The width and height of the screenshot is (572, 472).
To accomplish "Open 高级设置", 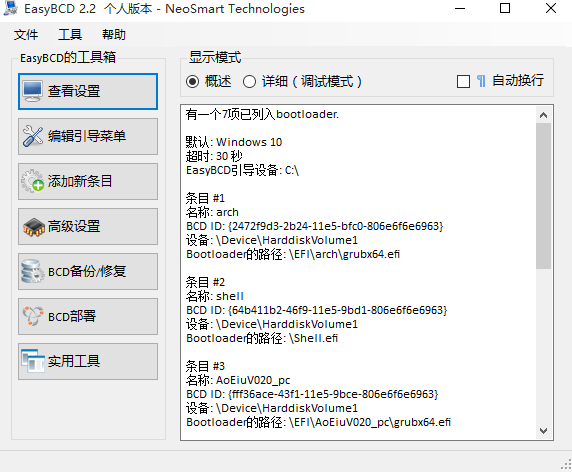I will pyautogui.click(x=88, y=226).
